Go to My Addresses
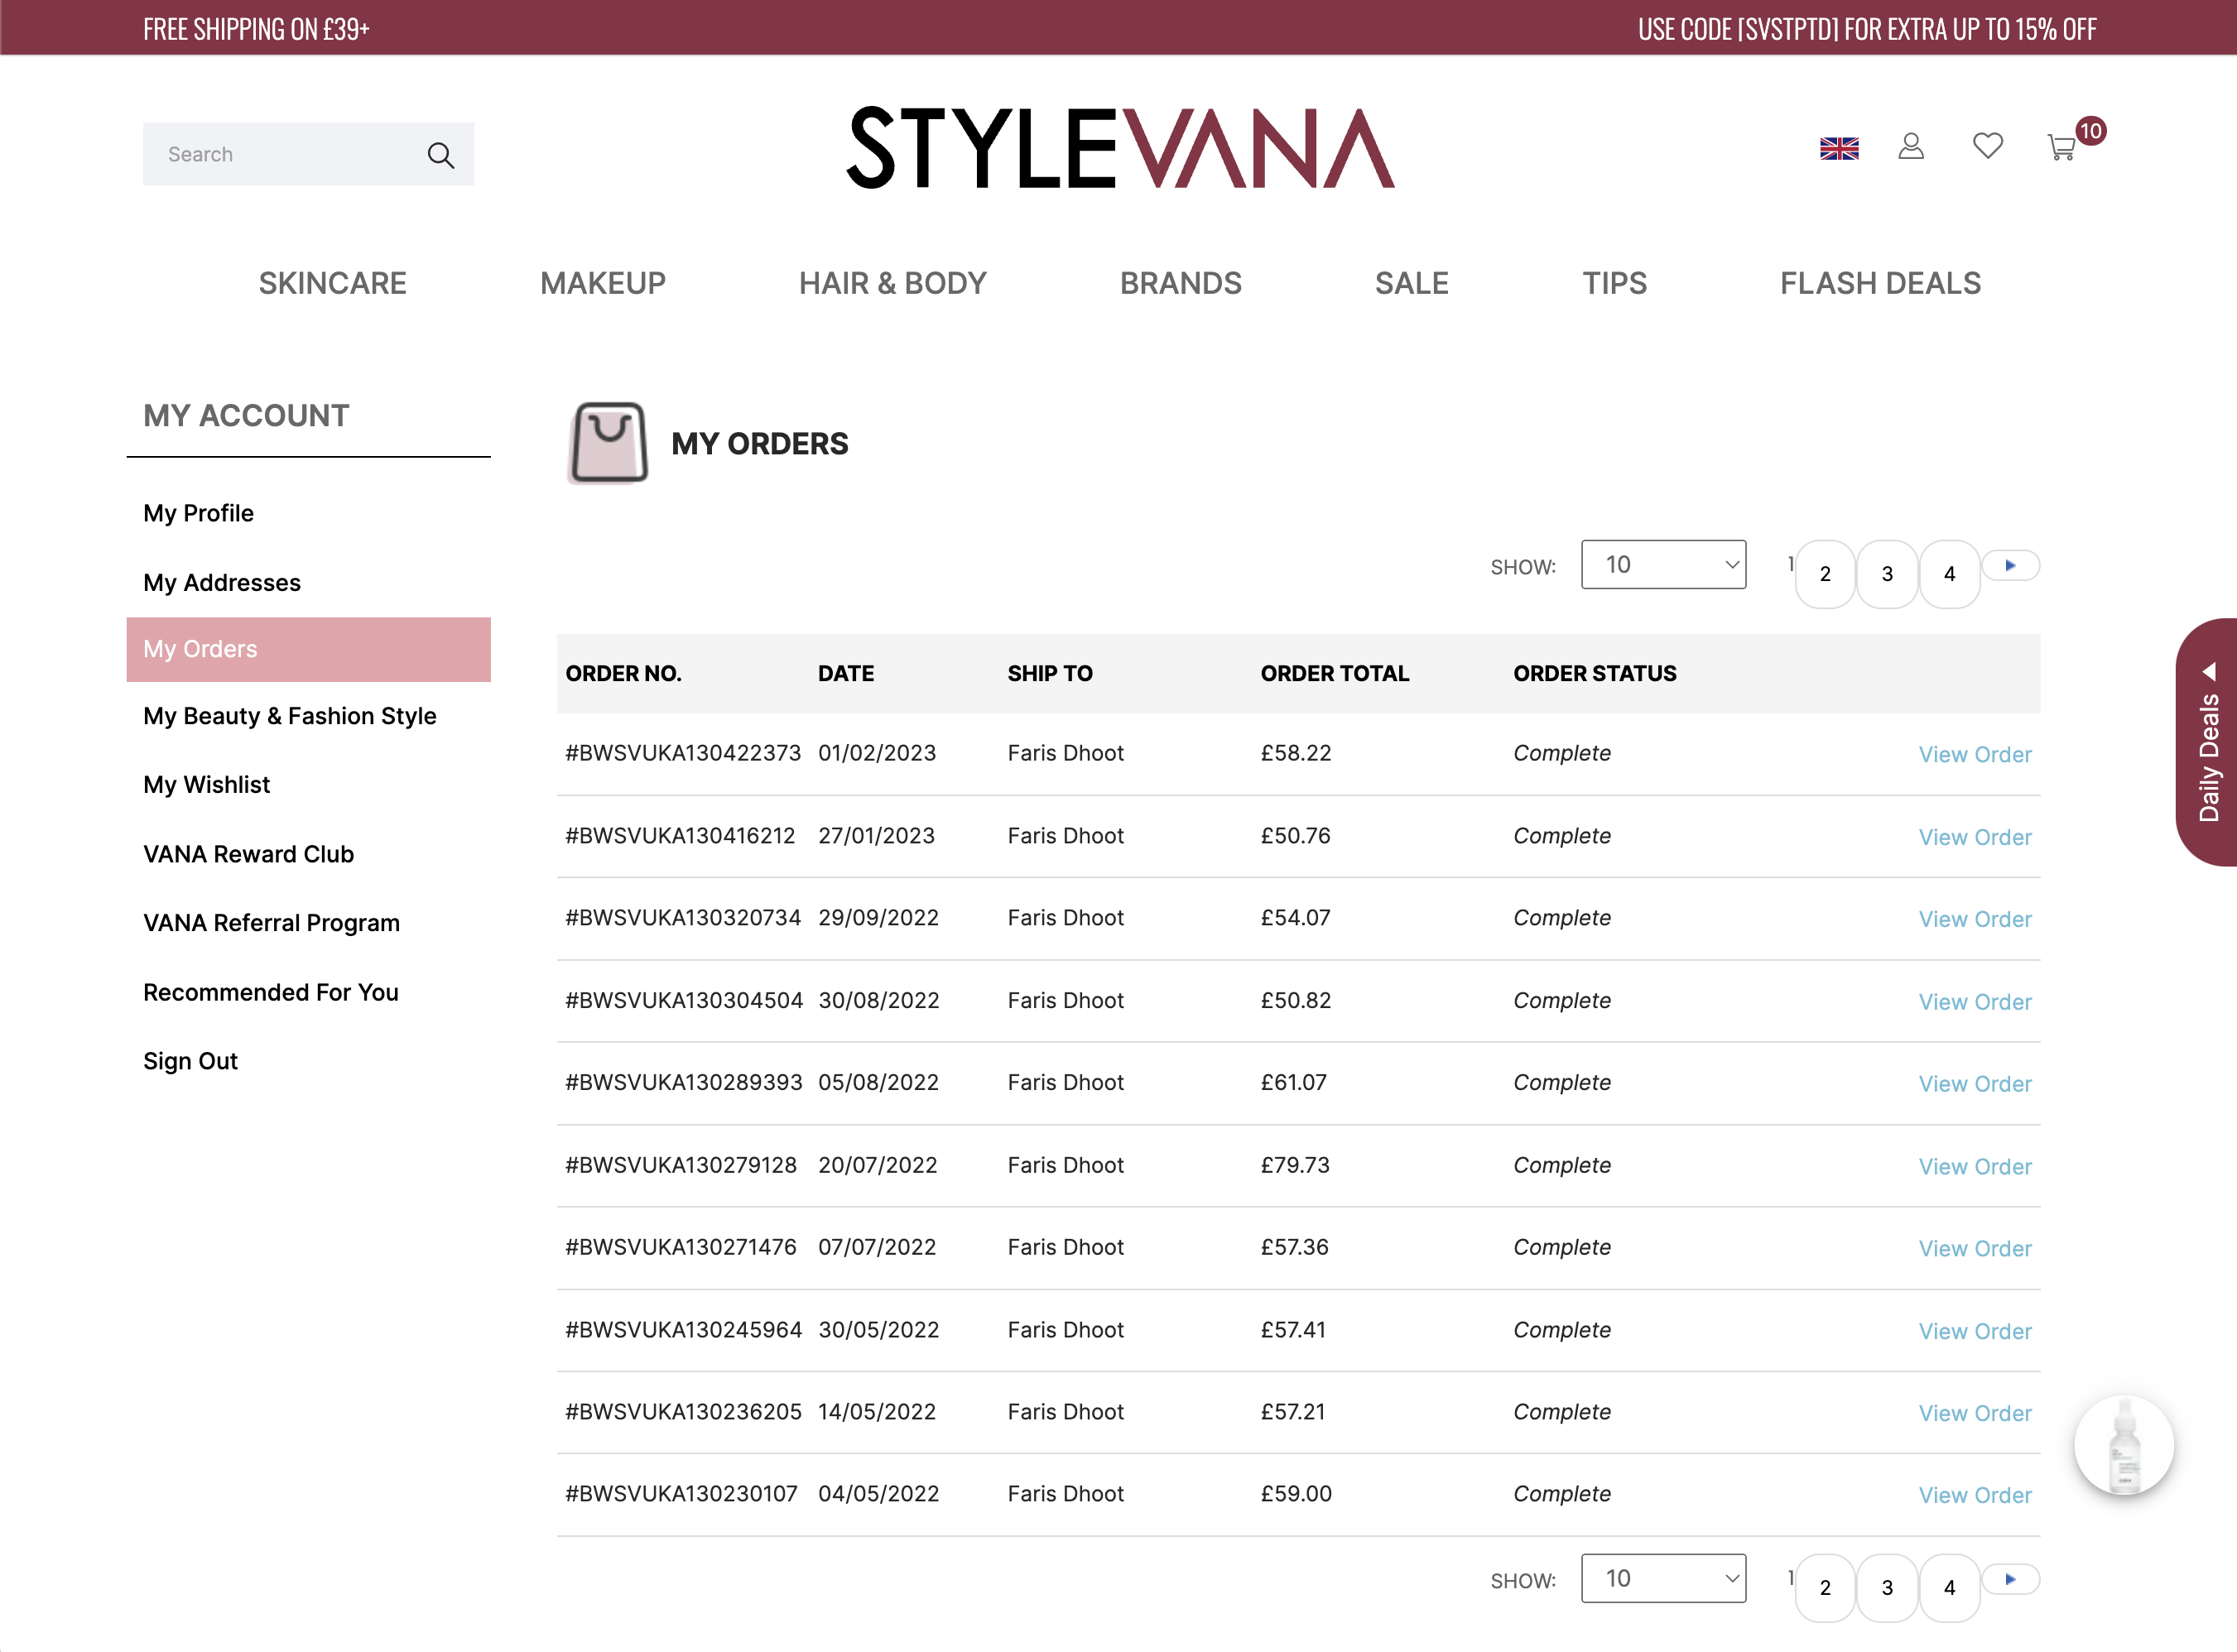2237x1652 pixels. coord(221,583)
